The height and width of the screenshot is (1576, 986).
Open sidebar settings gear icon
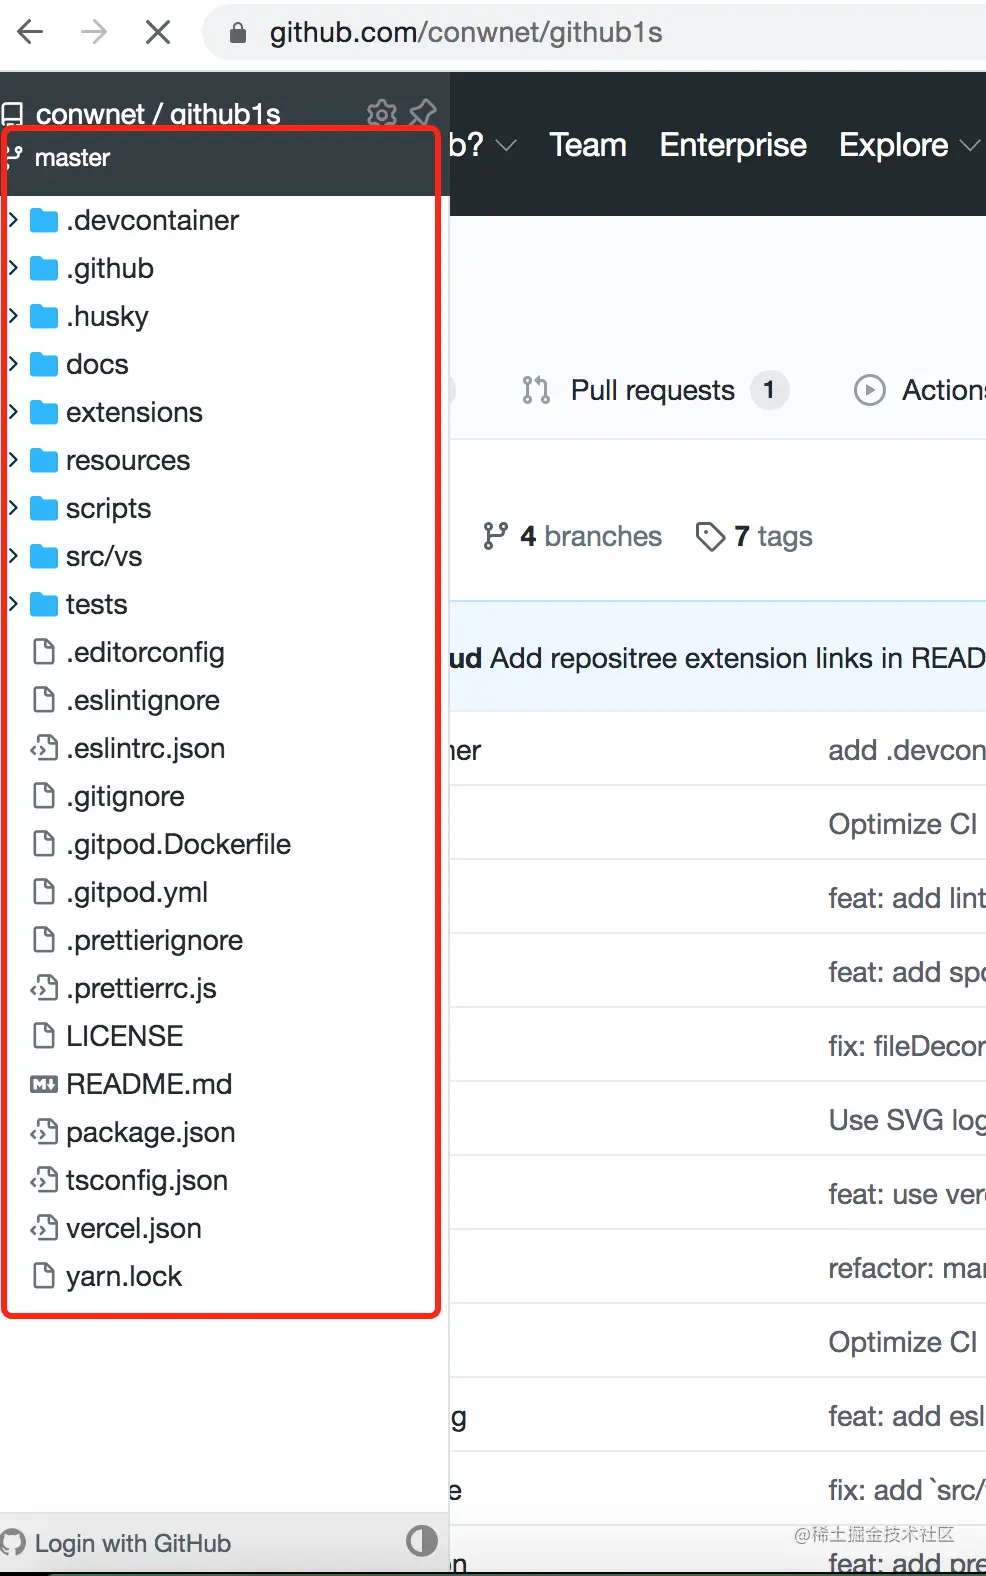tap(382, 113)
